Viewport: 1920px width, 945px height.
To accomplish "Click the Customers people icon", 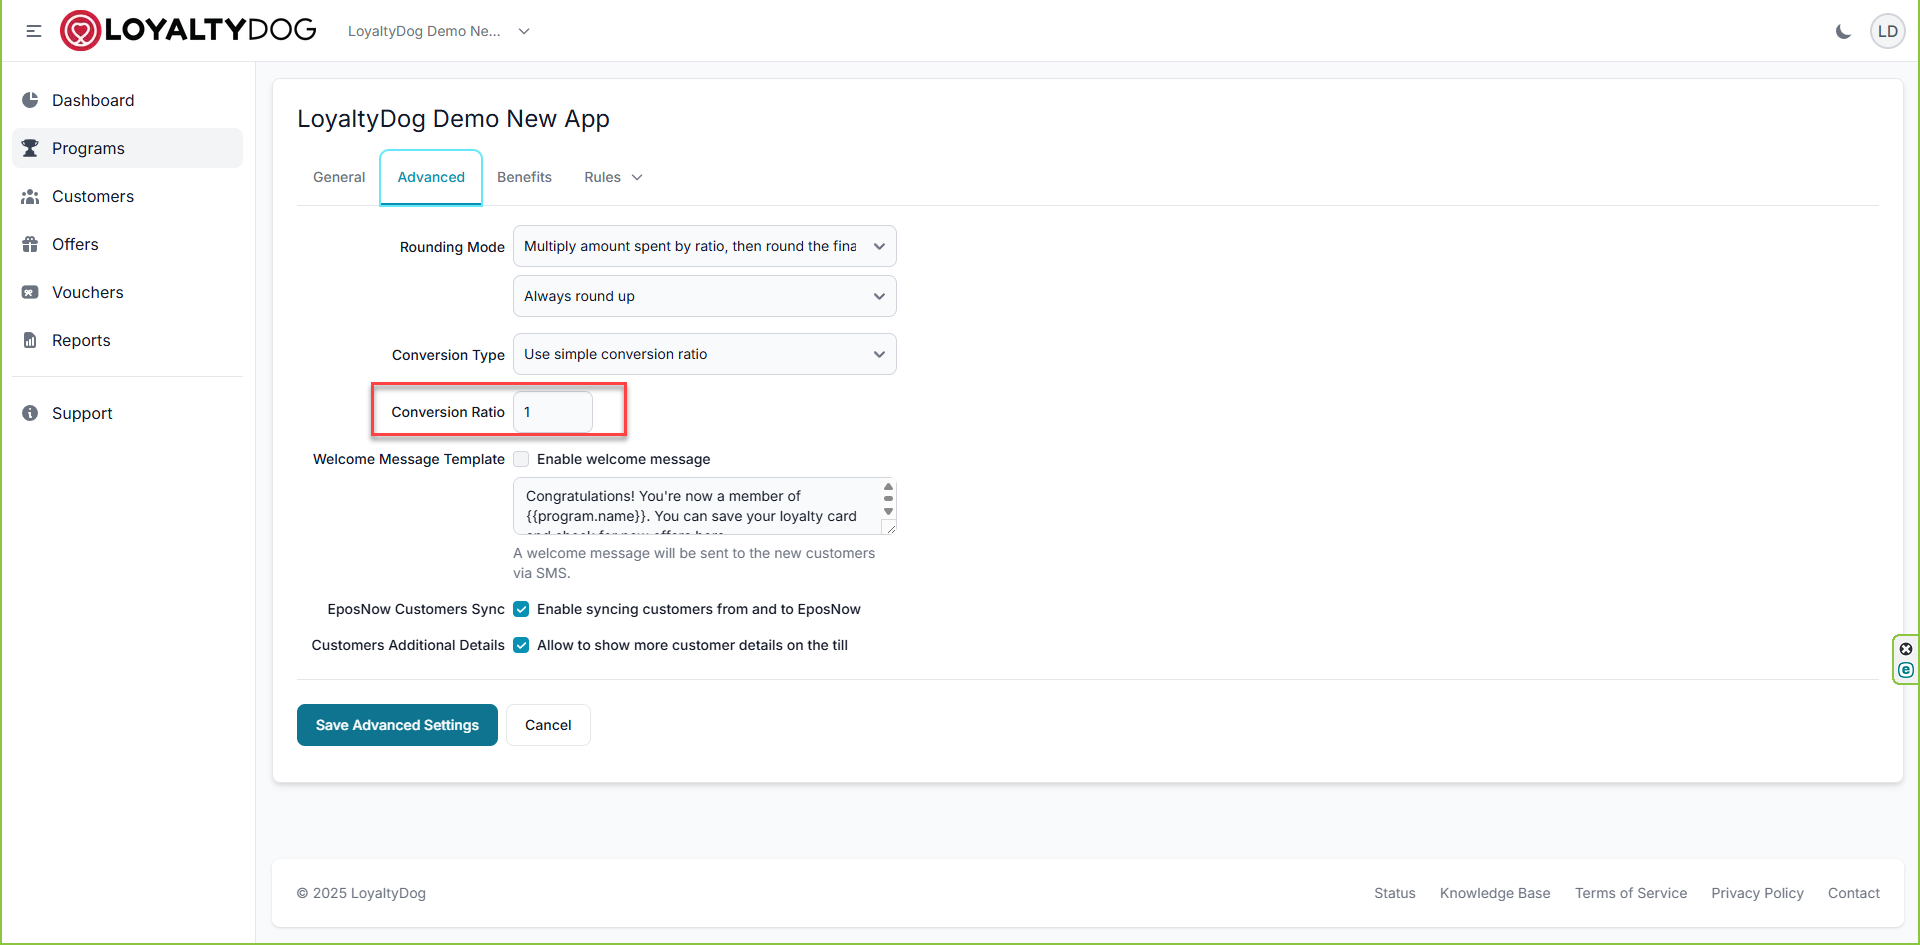I will tap(30, 196).
